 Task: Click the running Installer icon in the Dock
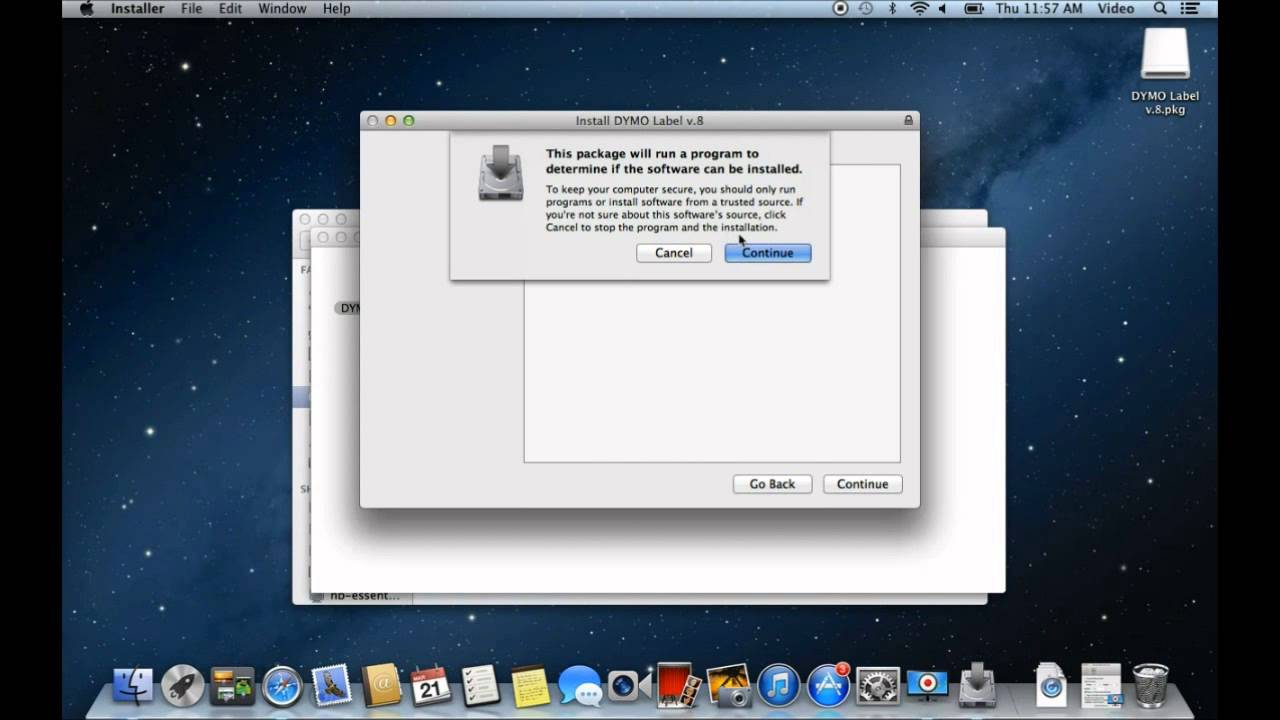[x=977, y=686]
